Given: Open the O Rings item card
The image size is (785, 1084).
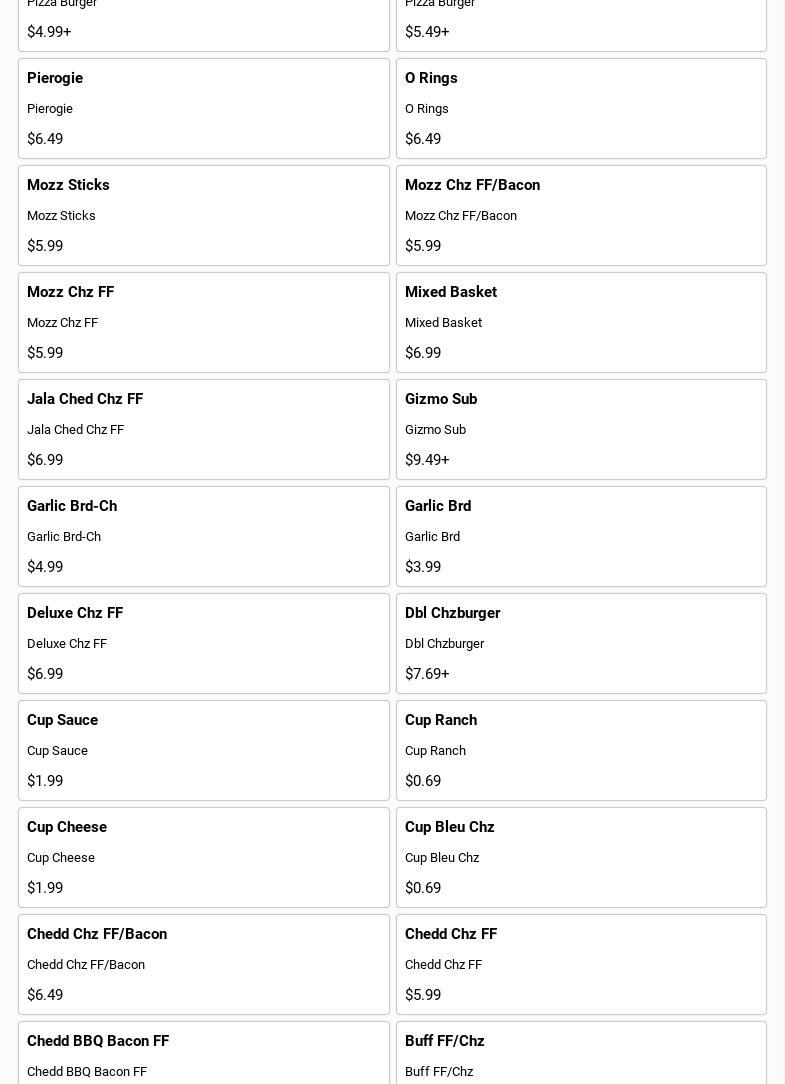Looking at the screenshot, I should 581,108.
